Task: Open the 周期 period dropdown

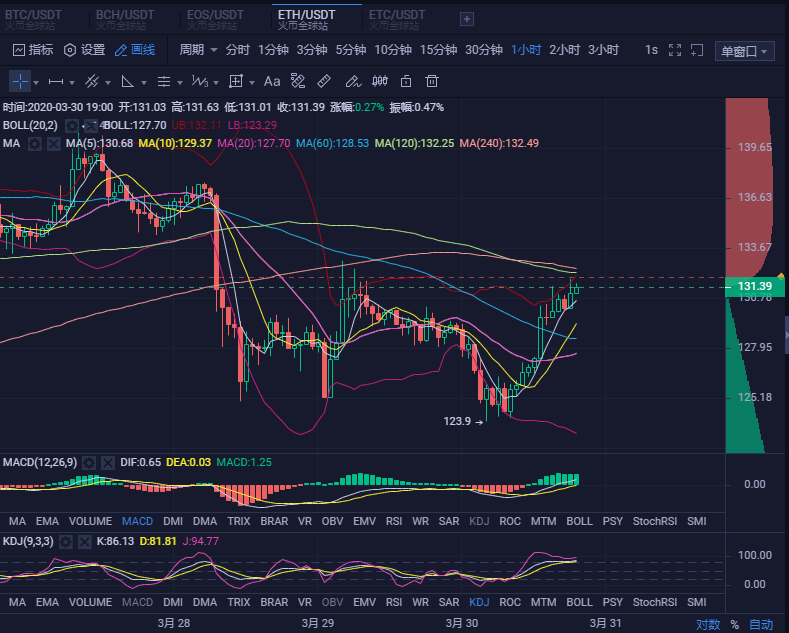Action: 198,50
